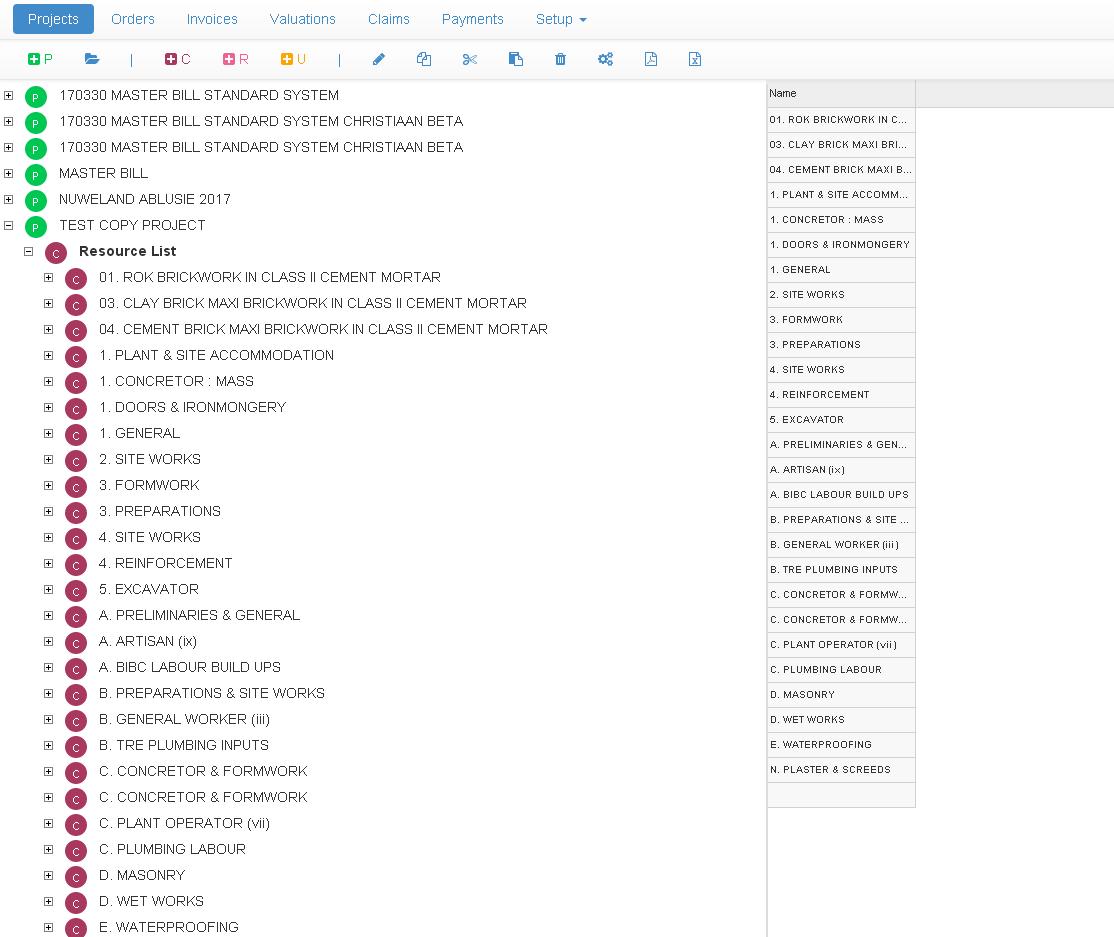Select N. PLASTER & SCREEDS grid row
The image size is (1114, 937).
[x=841, y=769]
